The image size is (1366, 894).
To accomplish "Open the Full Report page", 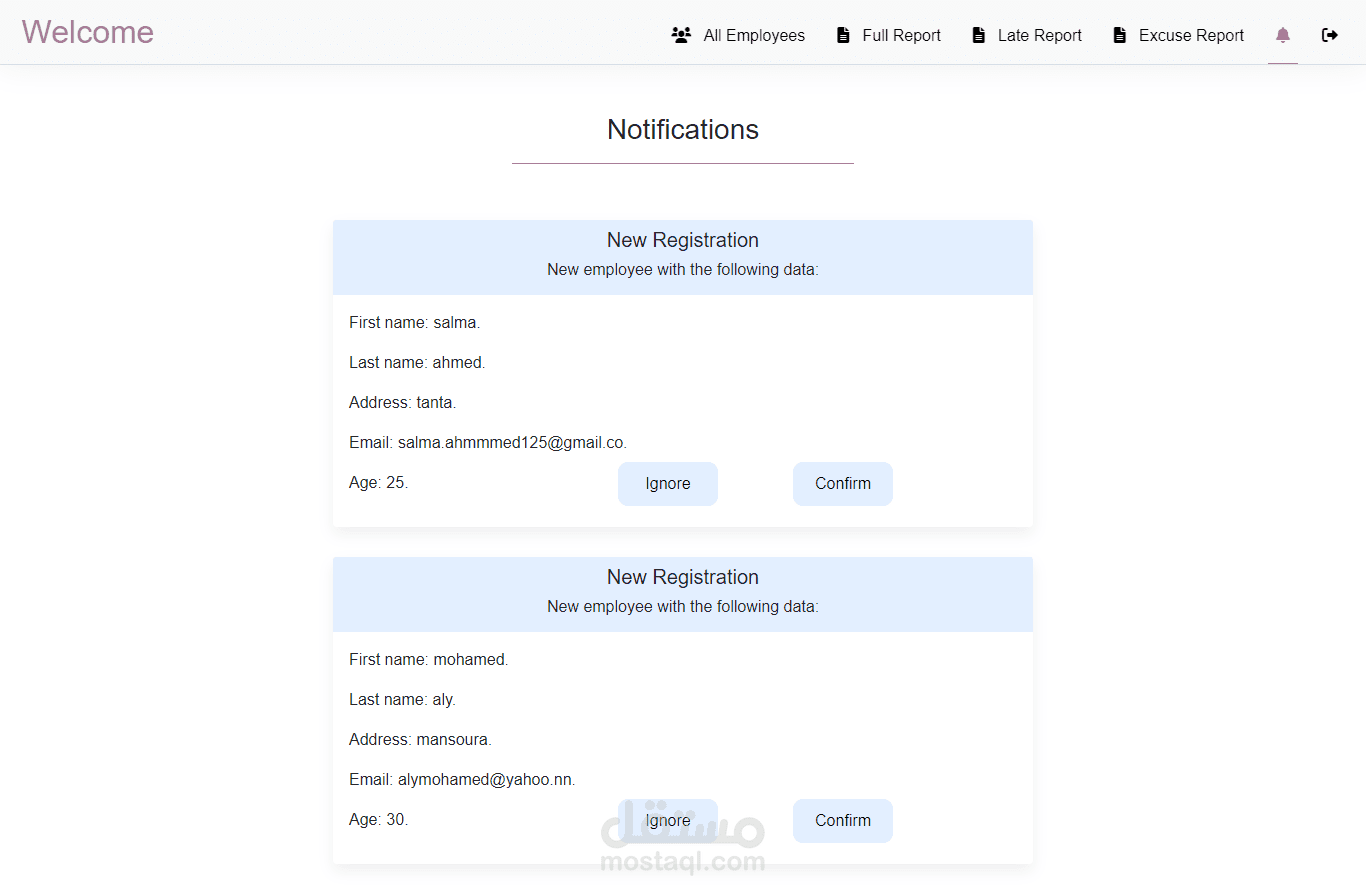I will [x=901, y=35].
